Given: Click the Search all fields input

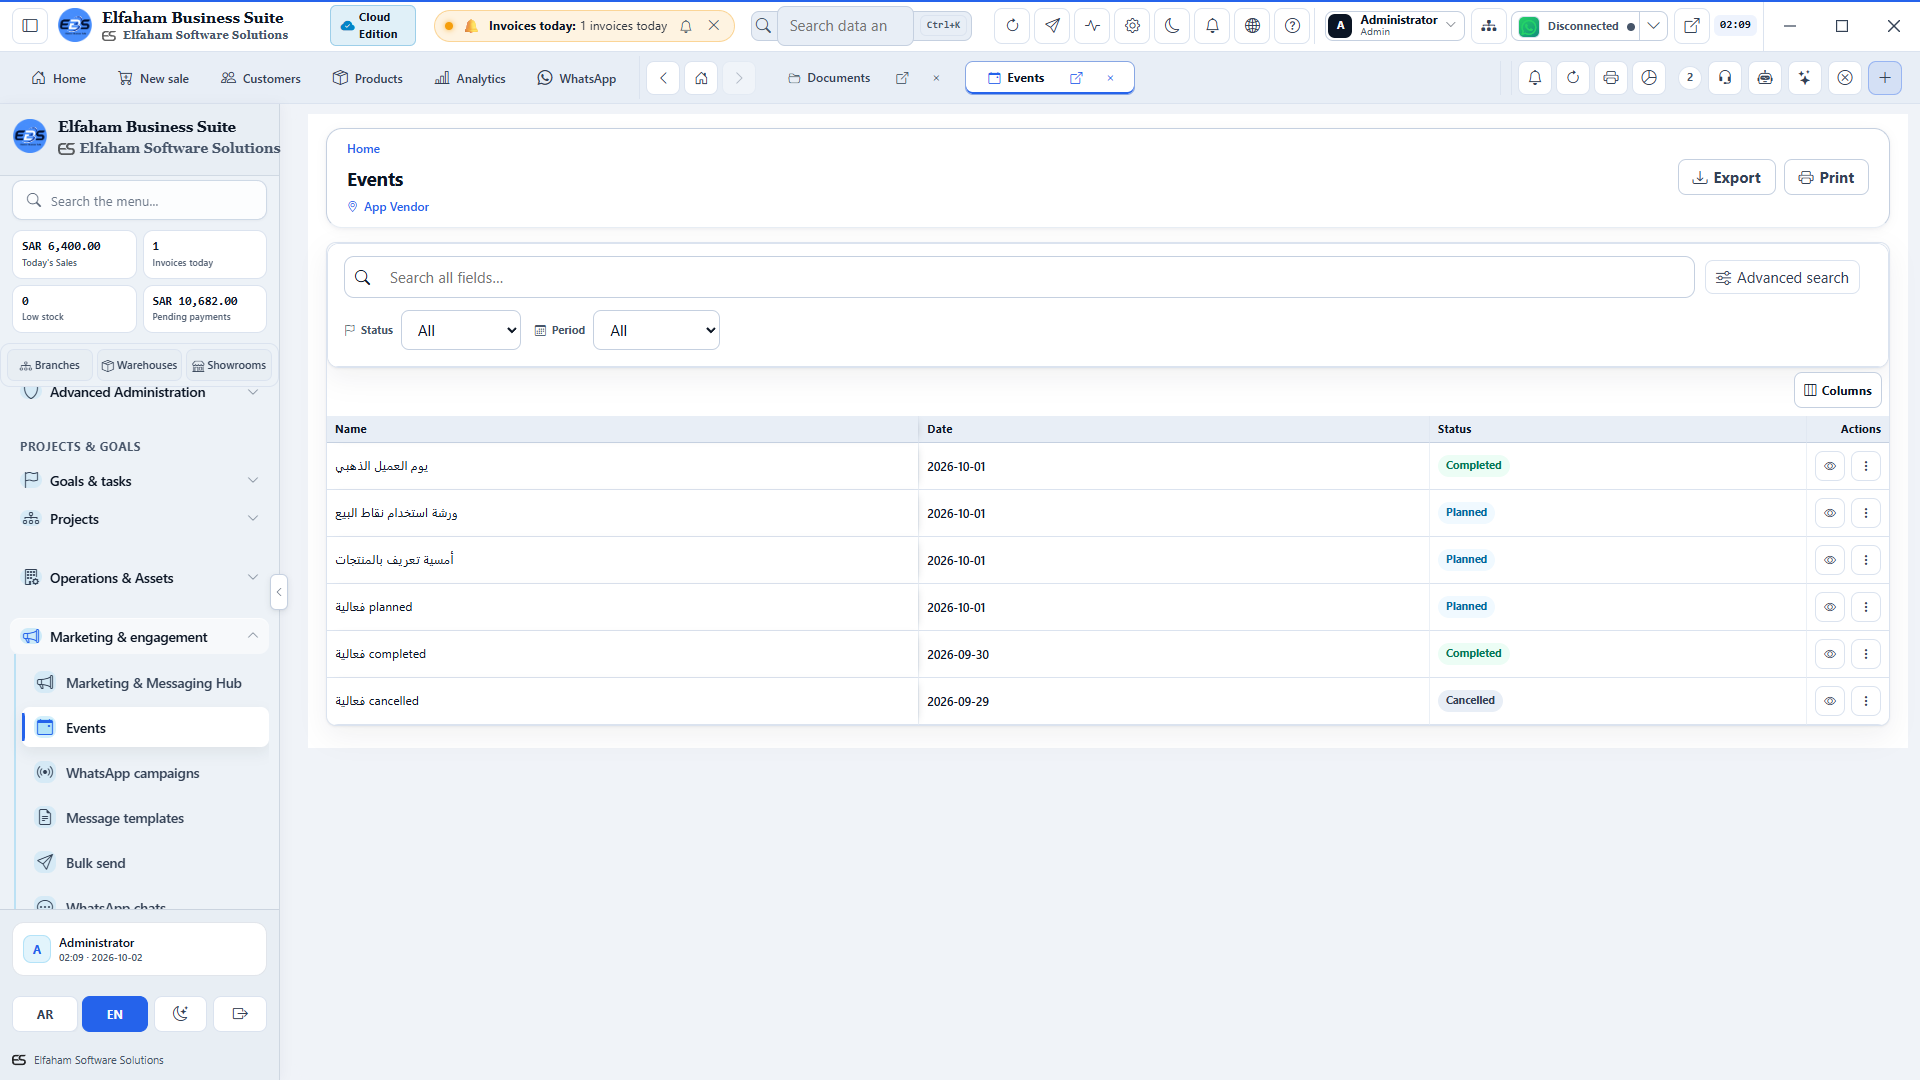Looking at the screenshot, I should click(x=1019, y=278).
